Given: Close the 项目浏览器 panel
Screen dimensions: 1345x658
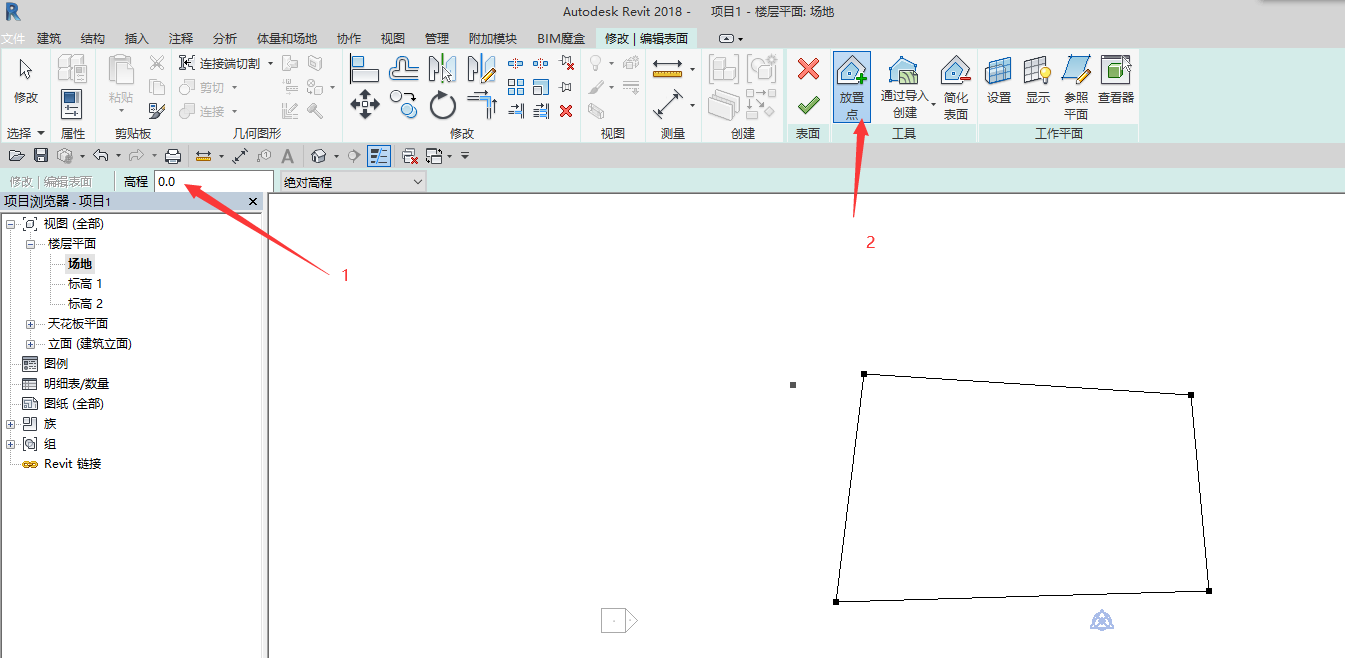Looking at the screenshot, I should click(x=253, y=202).
